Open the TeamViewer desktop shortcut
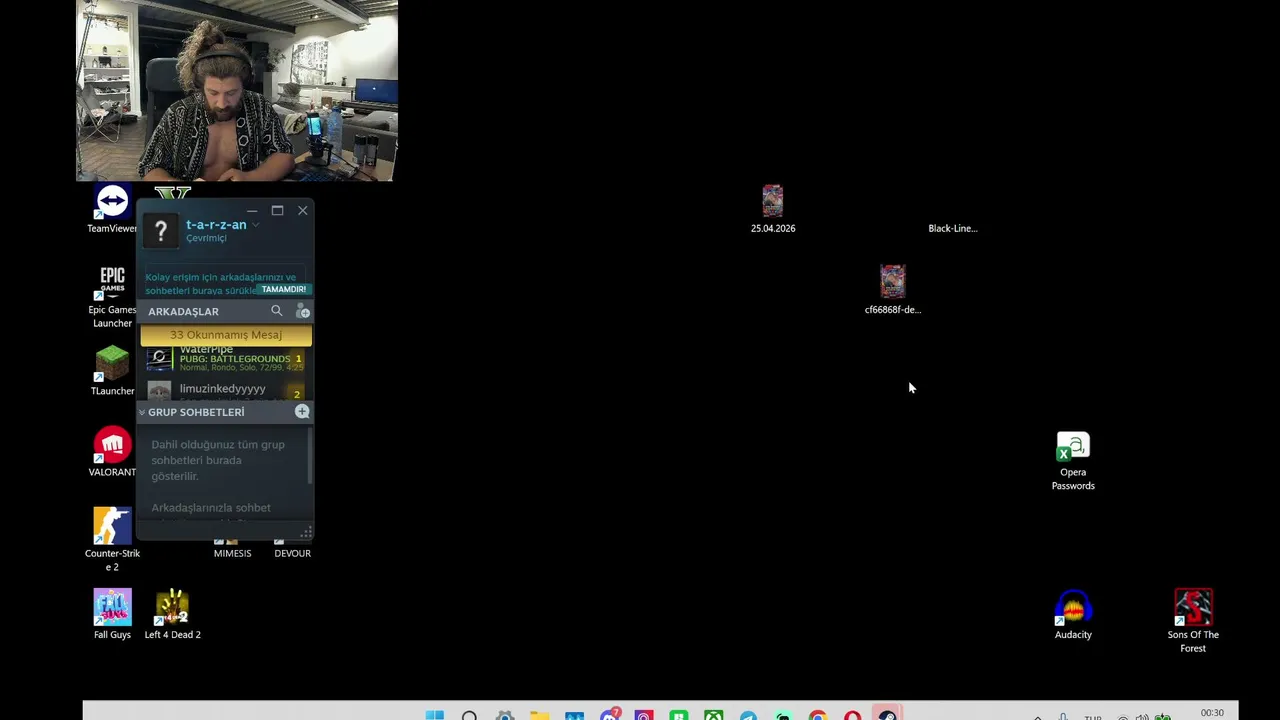Image resolution: width=1280 pixels, height=720 pixels. [x=112, y=208]
